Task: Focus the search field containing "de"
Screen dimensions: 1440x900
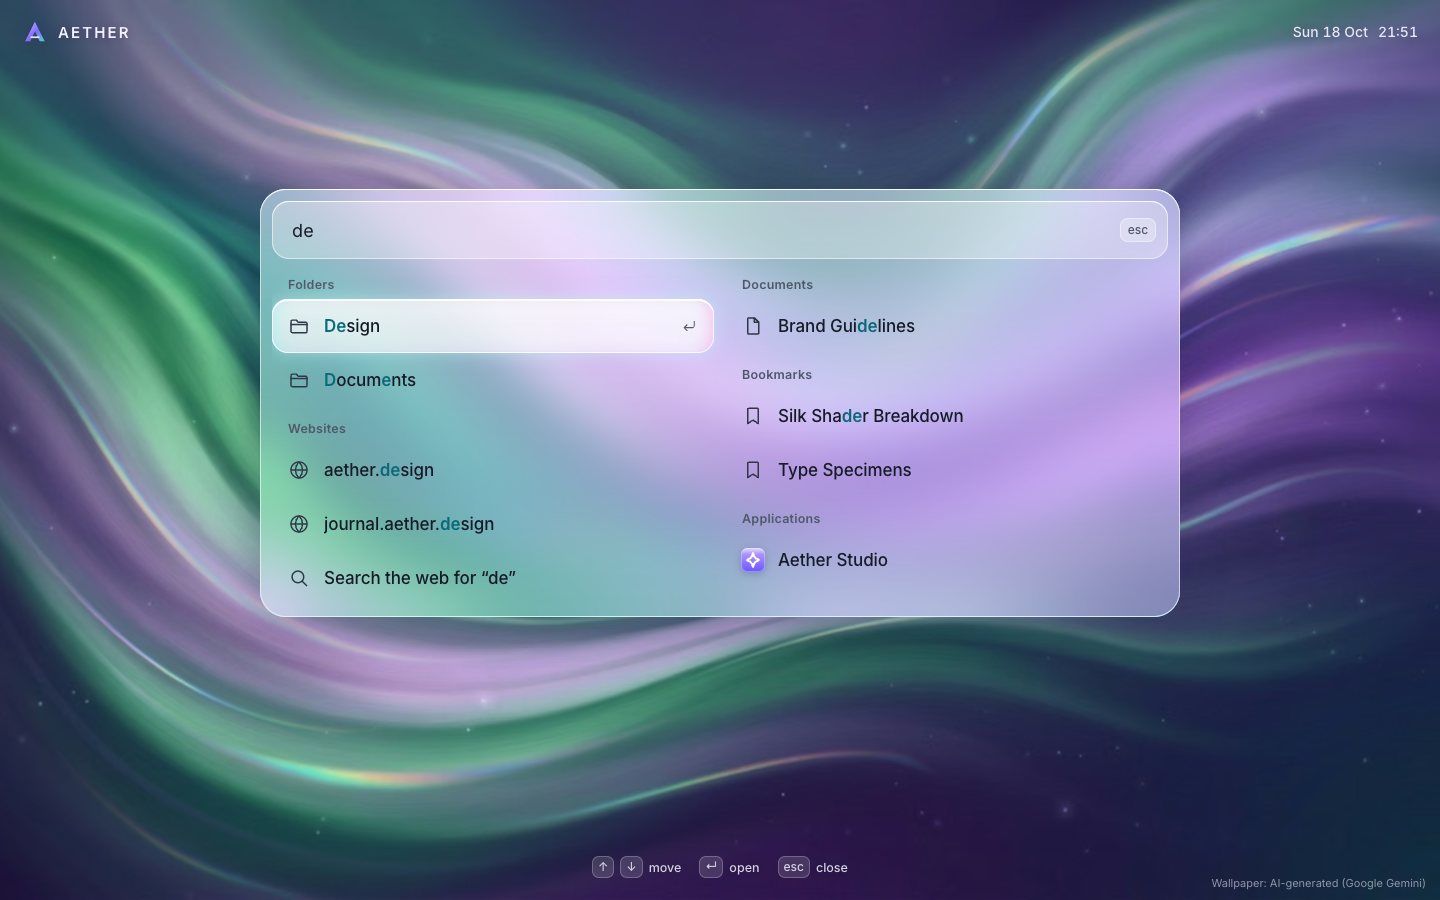Action: (720, 230)
